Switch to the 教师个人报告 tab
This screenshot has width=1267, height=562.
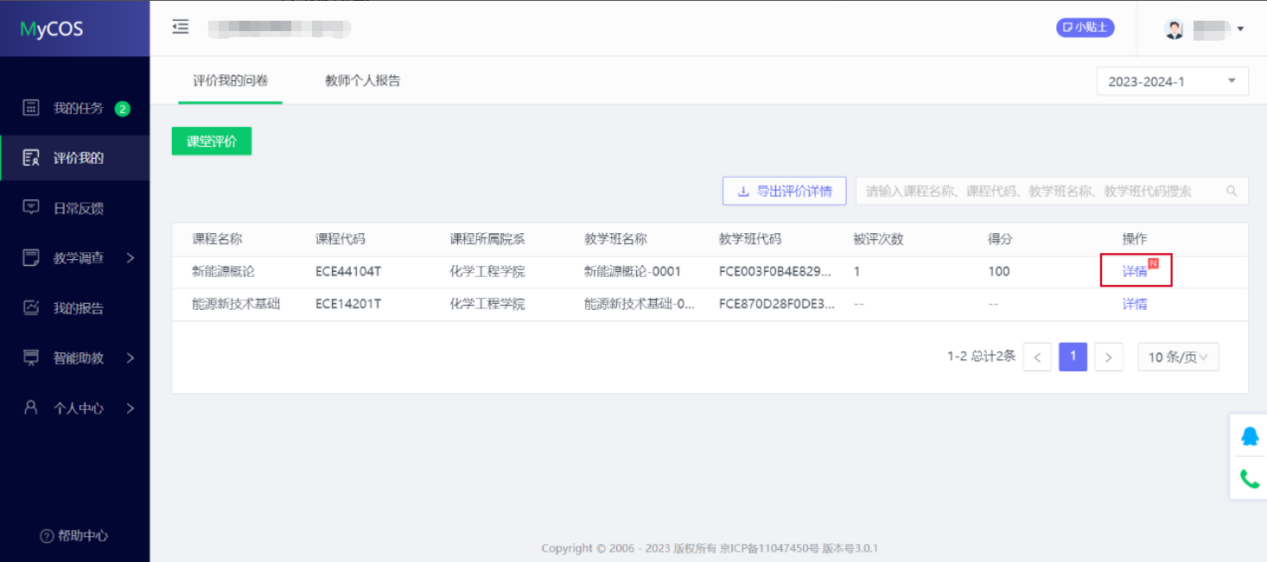pos(362,81)
